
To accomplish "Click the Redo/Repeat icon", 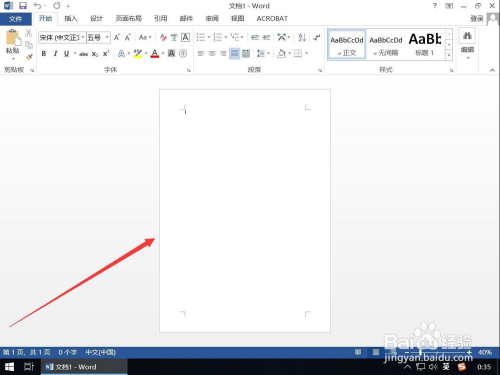I will click(x=57, y=6).
